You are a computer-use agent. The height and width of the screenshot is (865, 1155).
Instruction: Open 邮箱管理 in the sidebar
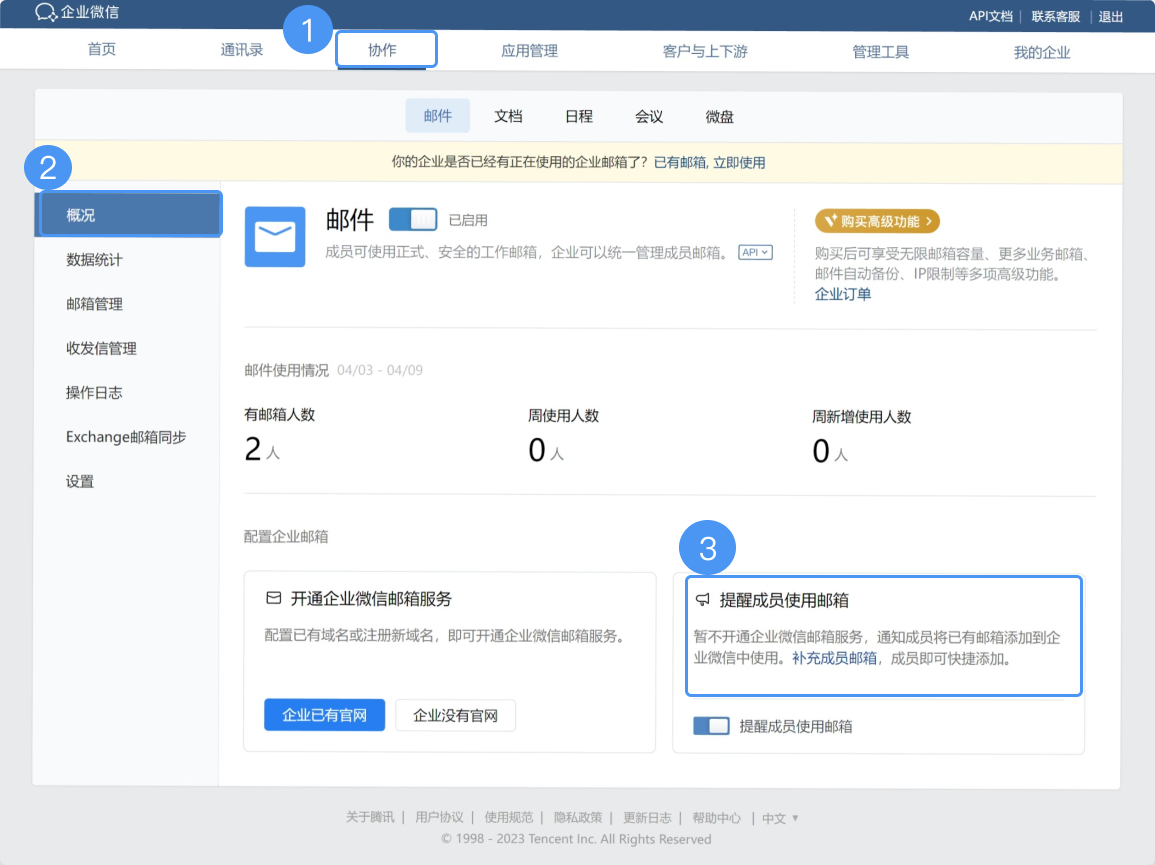(x=94, y=304)
